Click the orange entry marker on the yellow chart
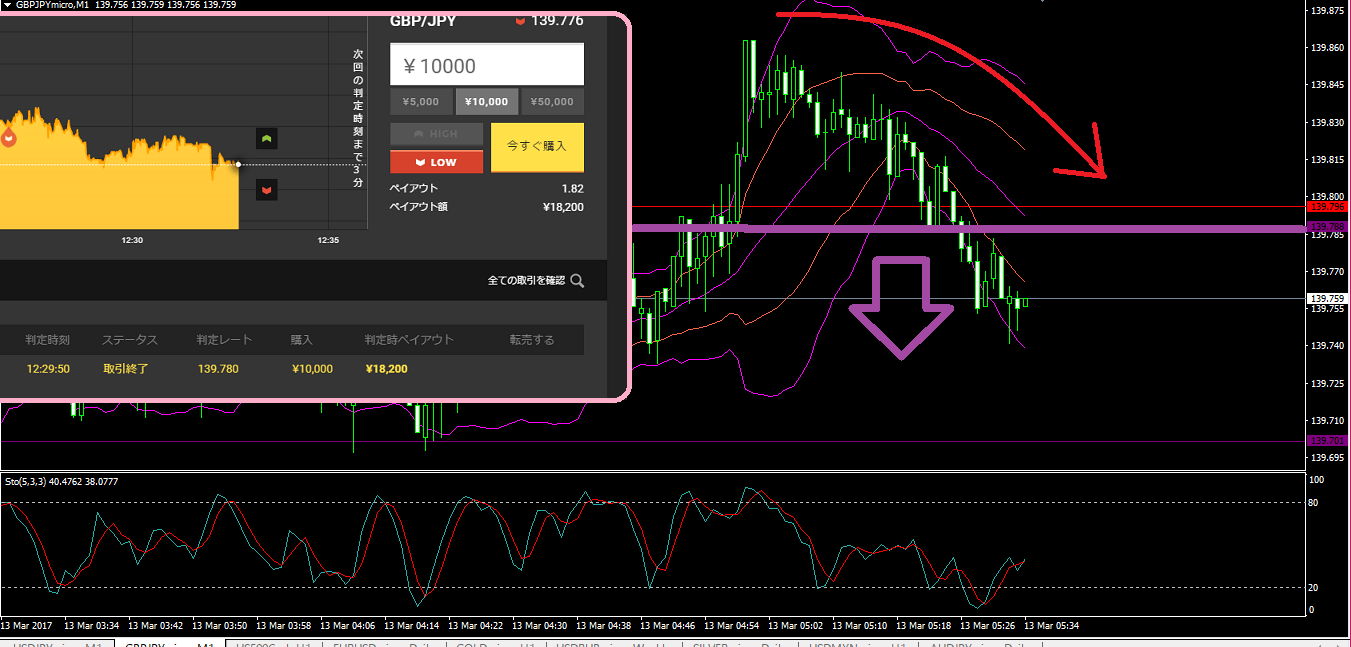 tap(8, 137)
